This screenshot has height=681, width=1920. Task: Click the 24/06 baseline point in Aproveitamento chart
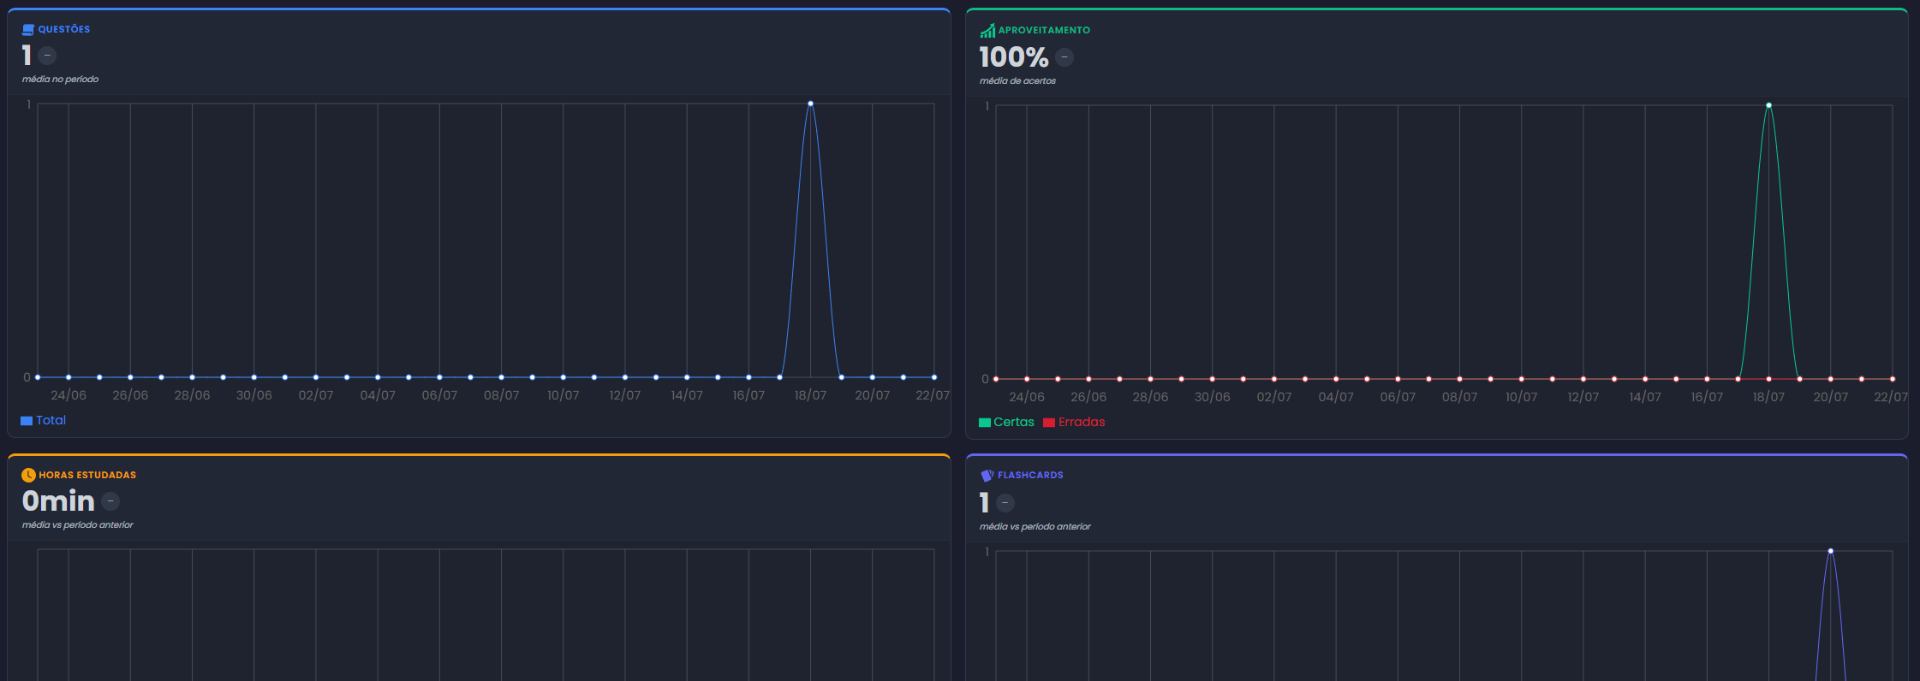[1027, 379]
